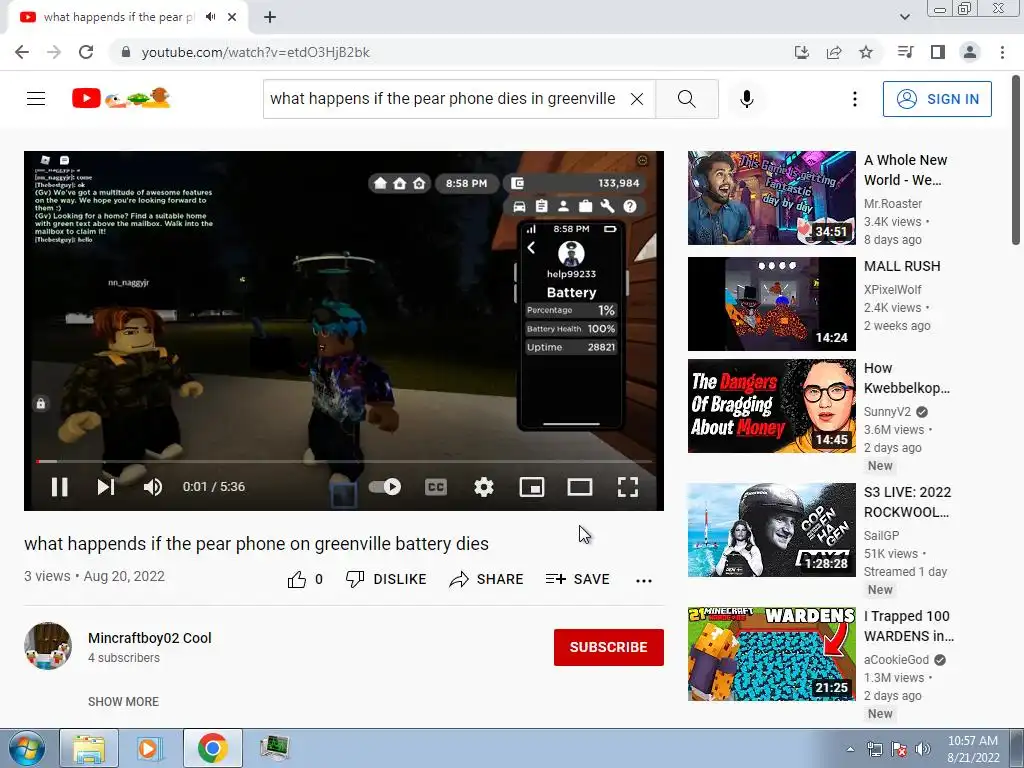The image size is (1024, 768).
Task: Share this page from the address bar
Action: (x=834, y=52)
